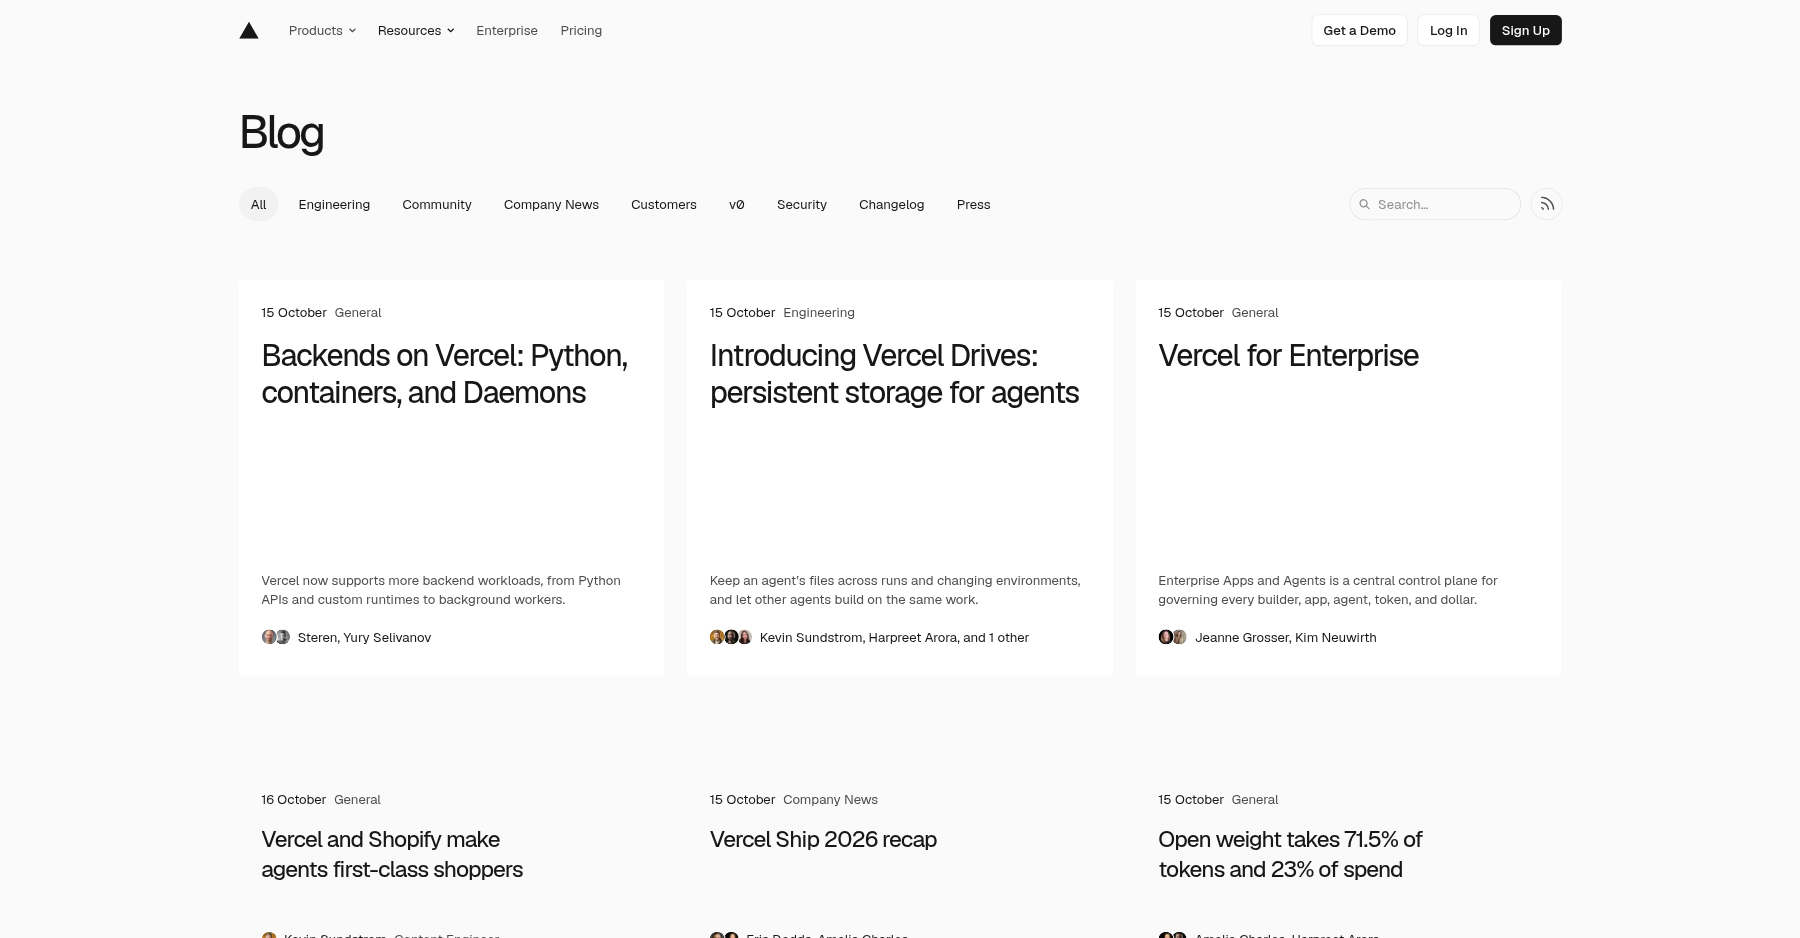
Task: Click author avatars beside Jeanne Grosser
Action: pos(1173,637)
